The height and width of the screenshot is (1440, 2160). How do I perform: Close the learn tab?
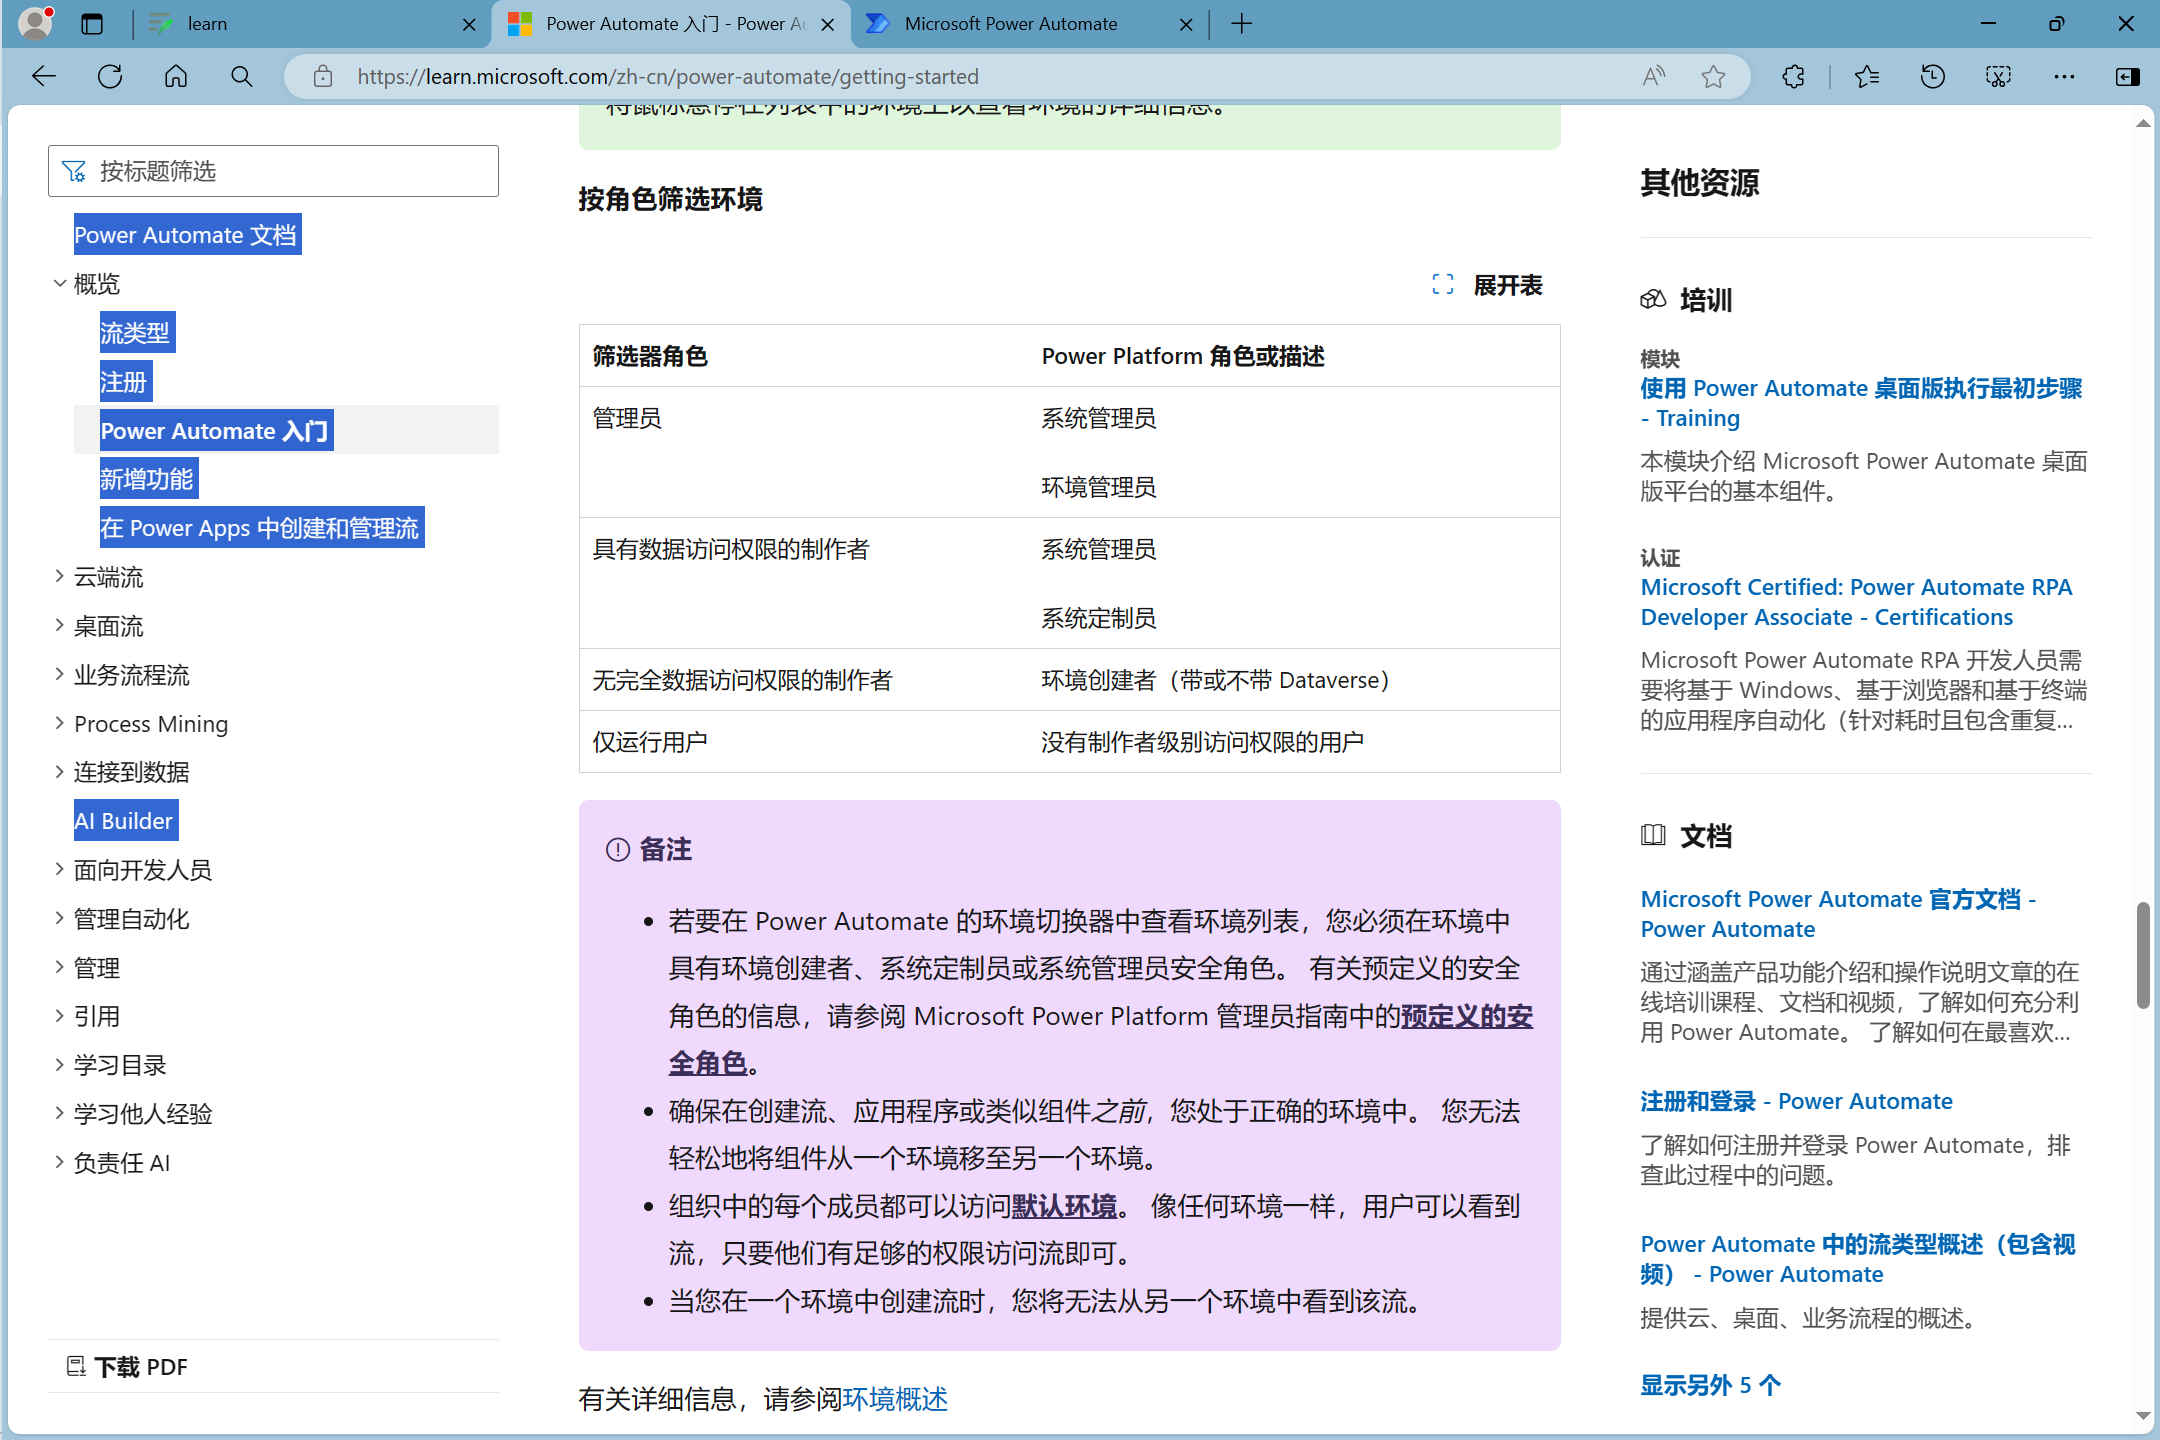coord(469,24)
